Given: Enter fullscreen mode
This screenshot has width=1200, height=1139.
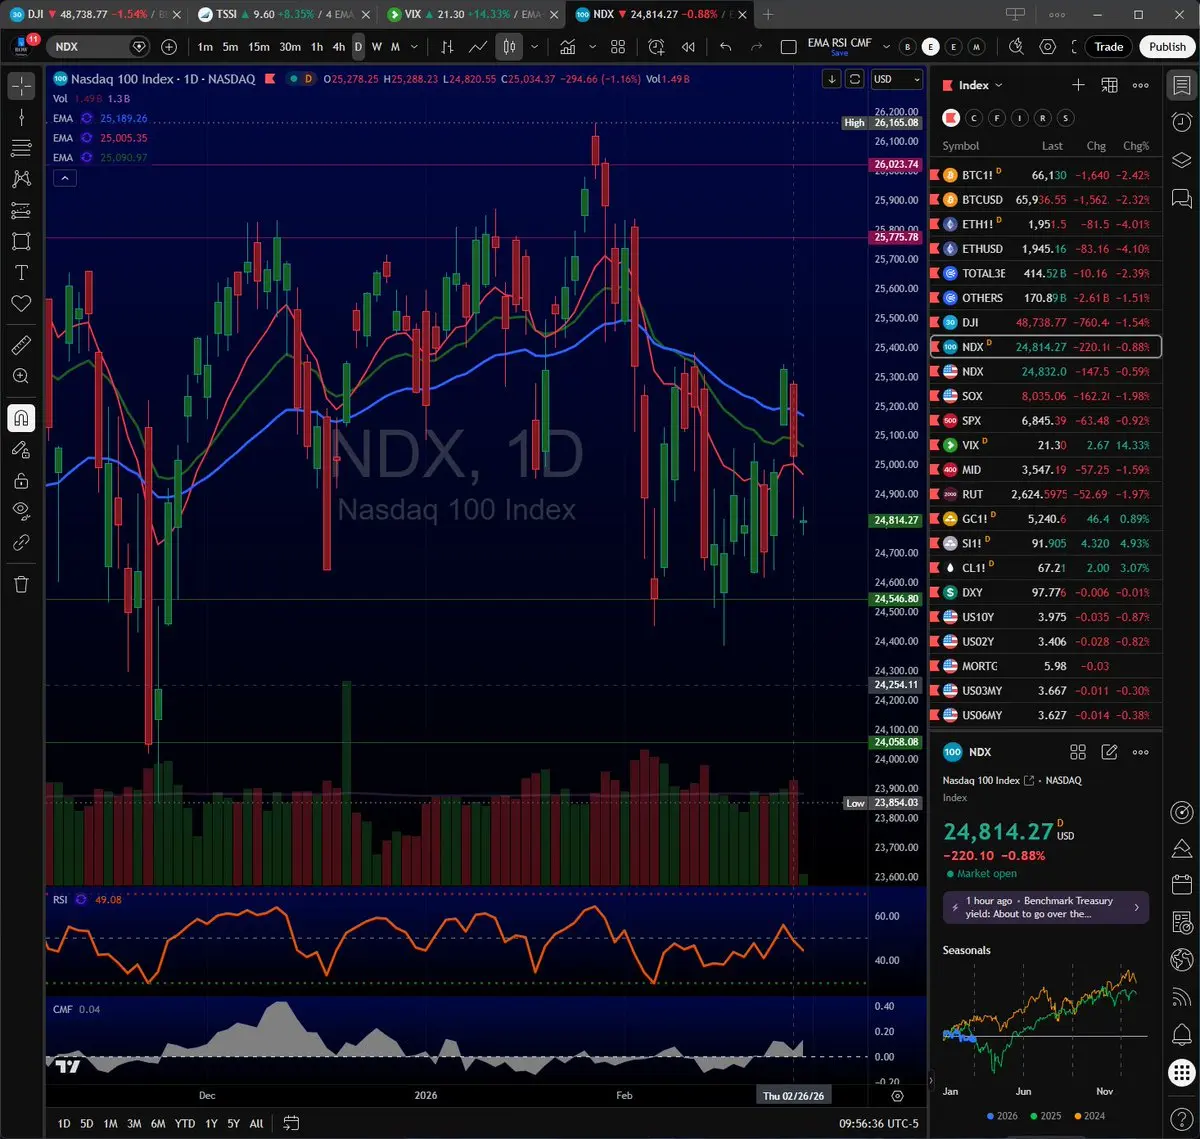Looking at the screenshot, I should (1075, 47).
